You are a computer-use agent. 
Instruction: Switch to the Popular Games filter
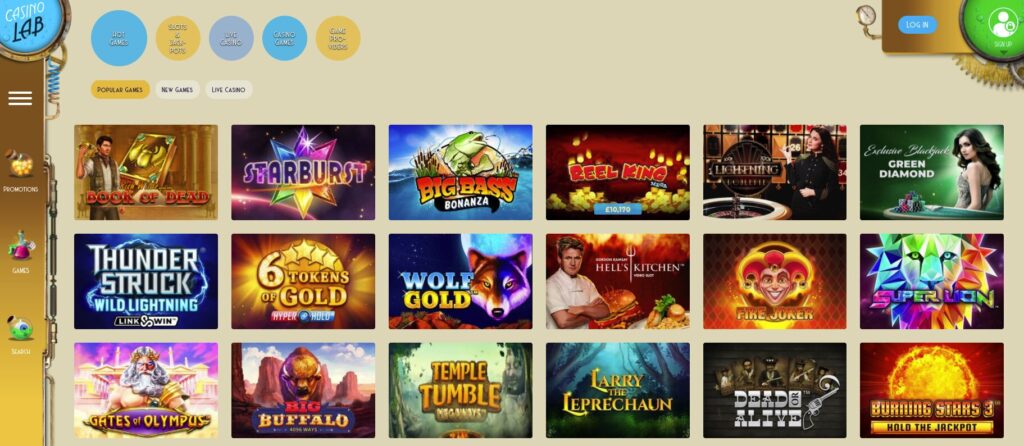tap(120, 89)
